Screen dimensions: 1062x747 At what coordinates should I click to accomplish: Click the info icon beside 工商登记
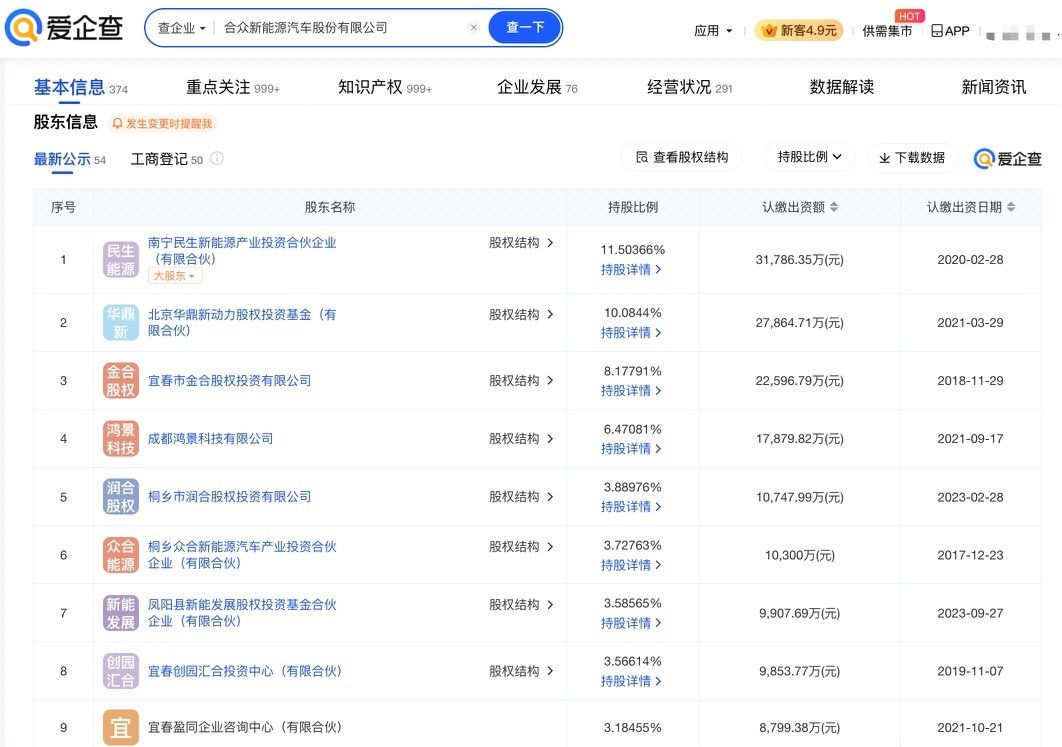[217, 159]
